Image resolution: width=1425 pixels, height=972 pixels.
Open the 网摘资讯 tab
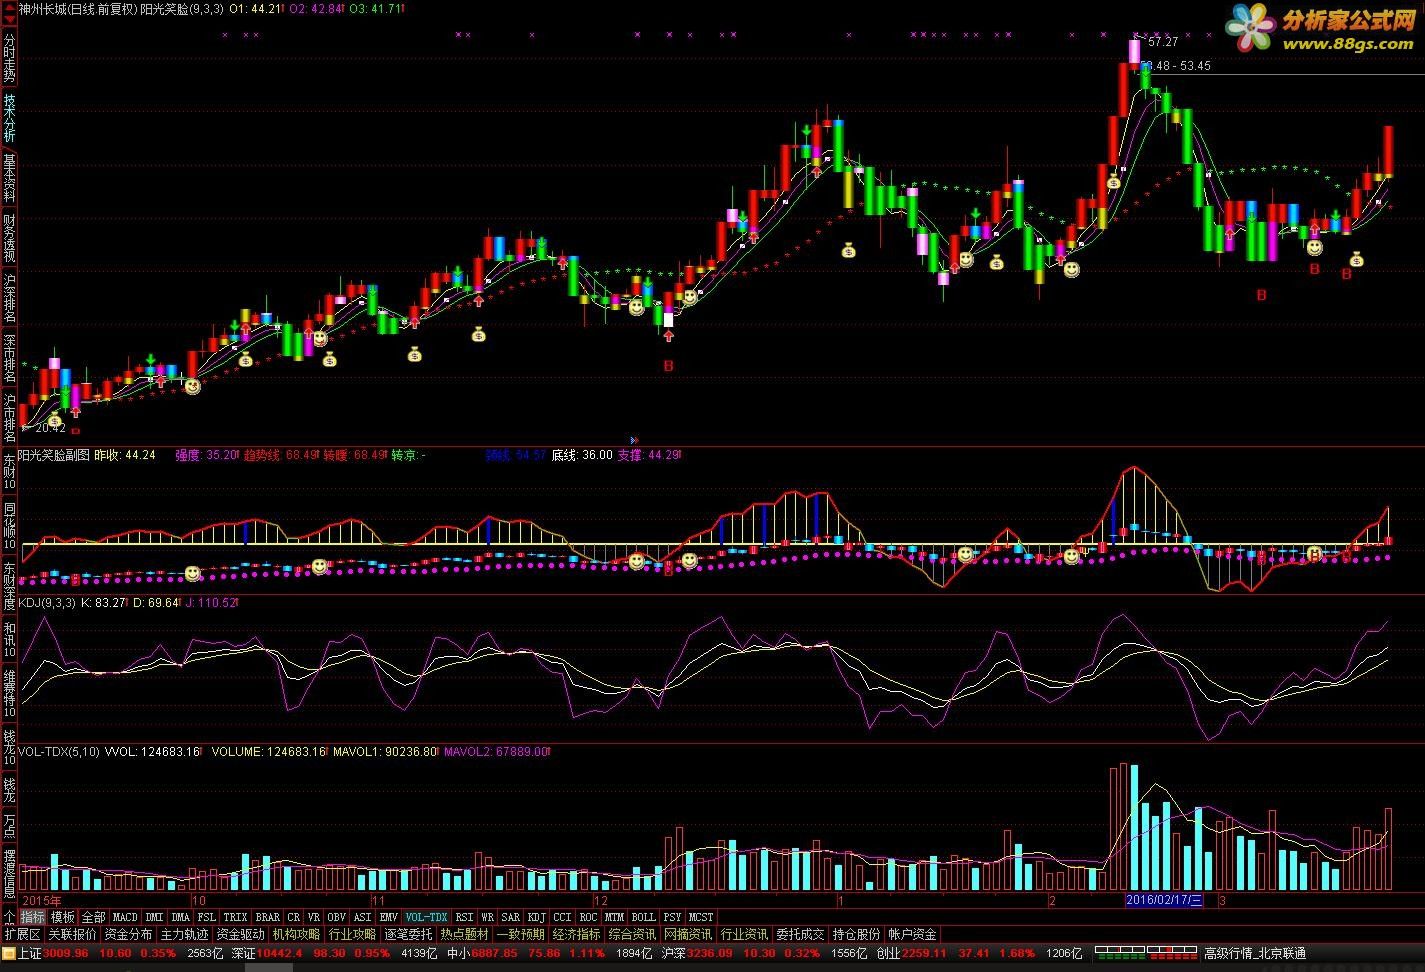click(689, 934)
